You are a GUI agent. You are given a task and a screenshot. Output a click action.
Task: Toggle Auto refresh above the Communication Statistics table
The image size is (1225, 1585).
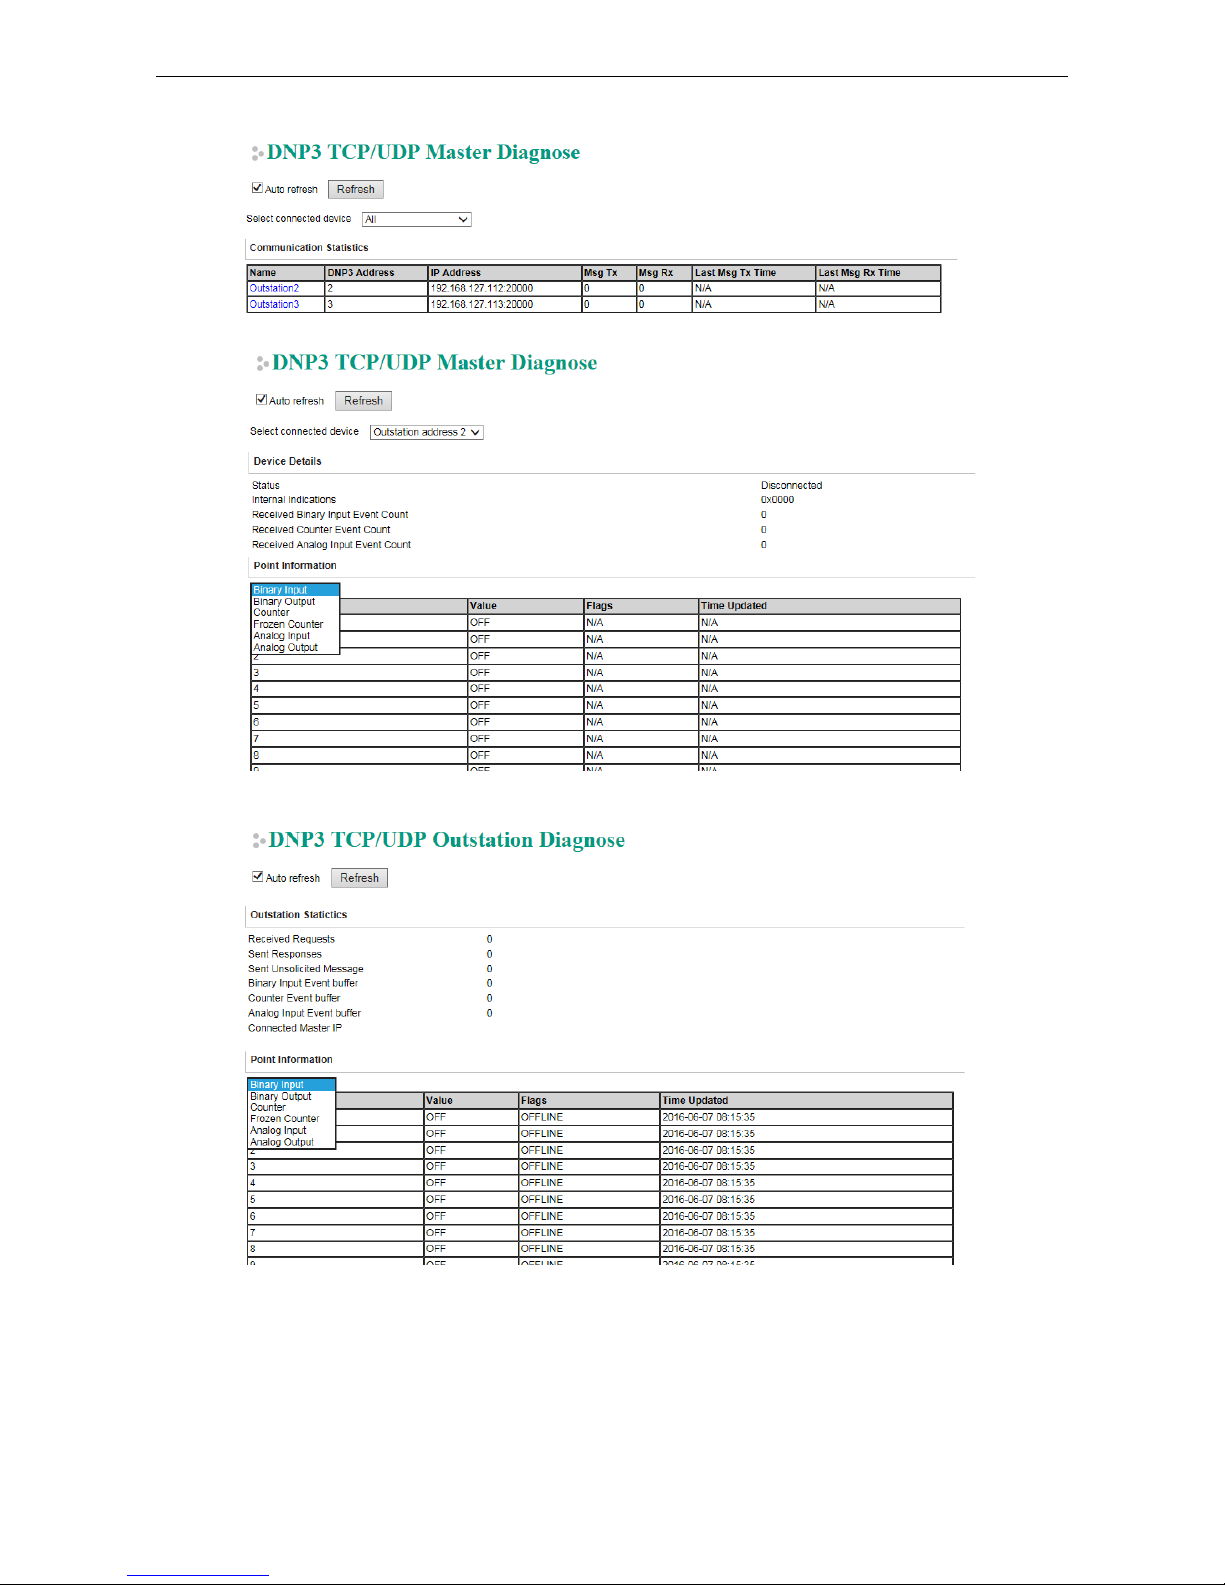(257, 188)
